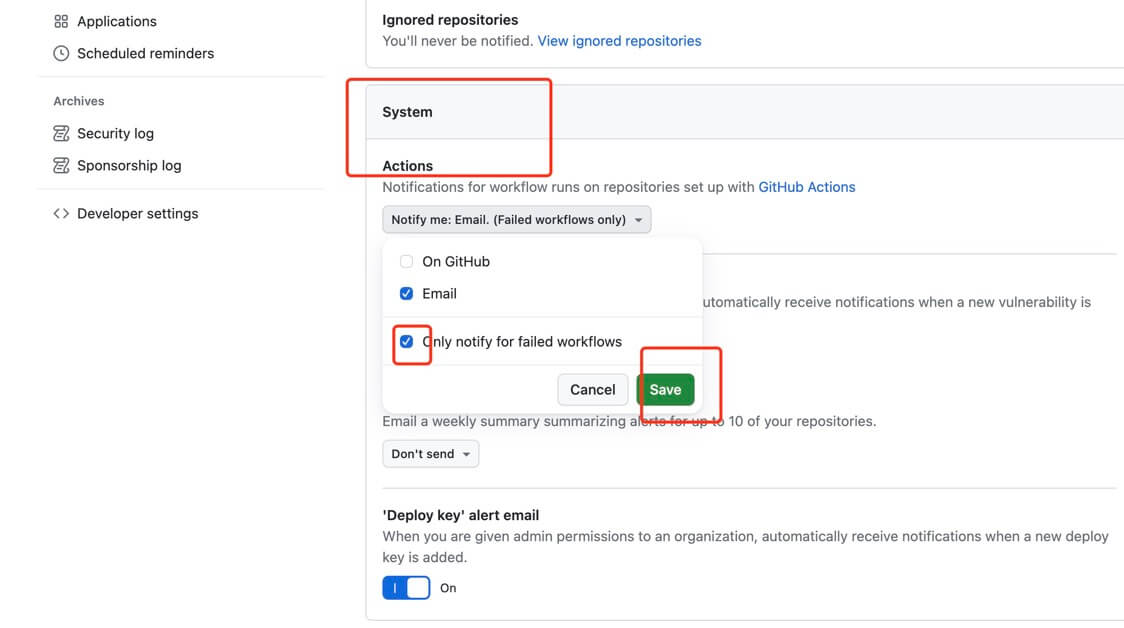Turn off the Deploy key alert toggle
Viewport: 1124px width, 628px height.
[406, 588]
